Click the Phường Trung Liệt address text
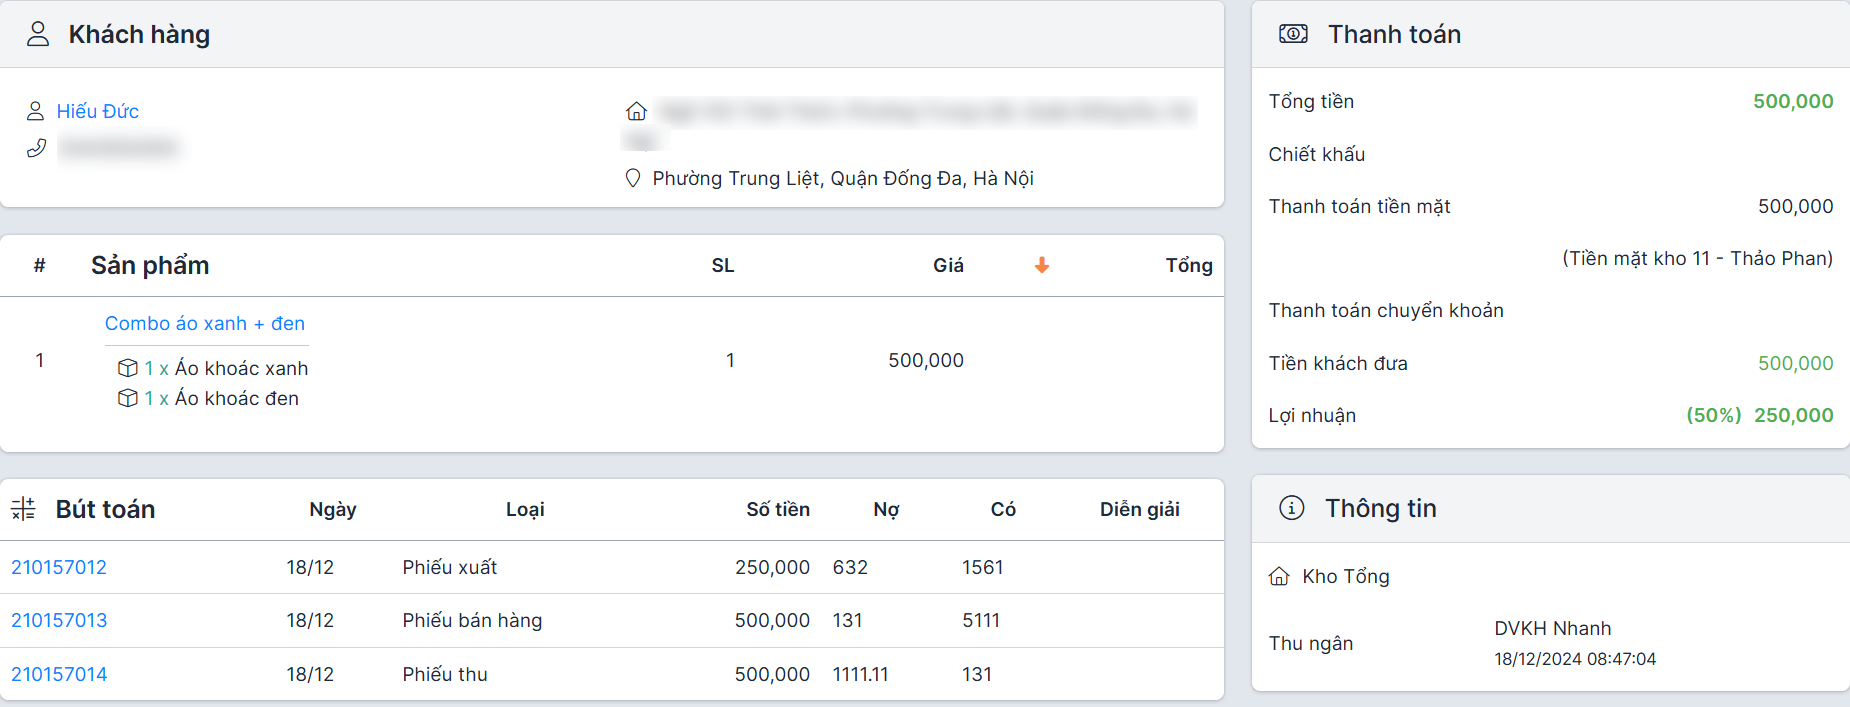 coord(843,178)
